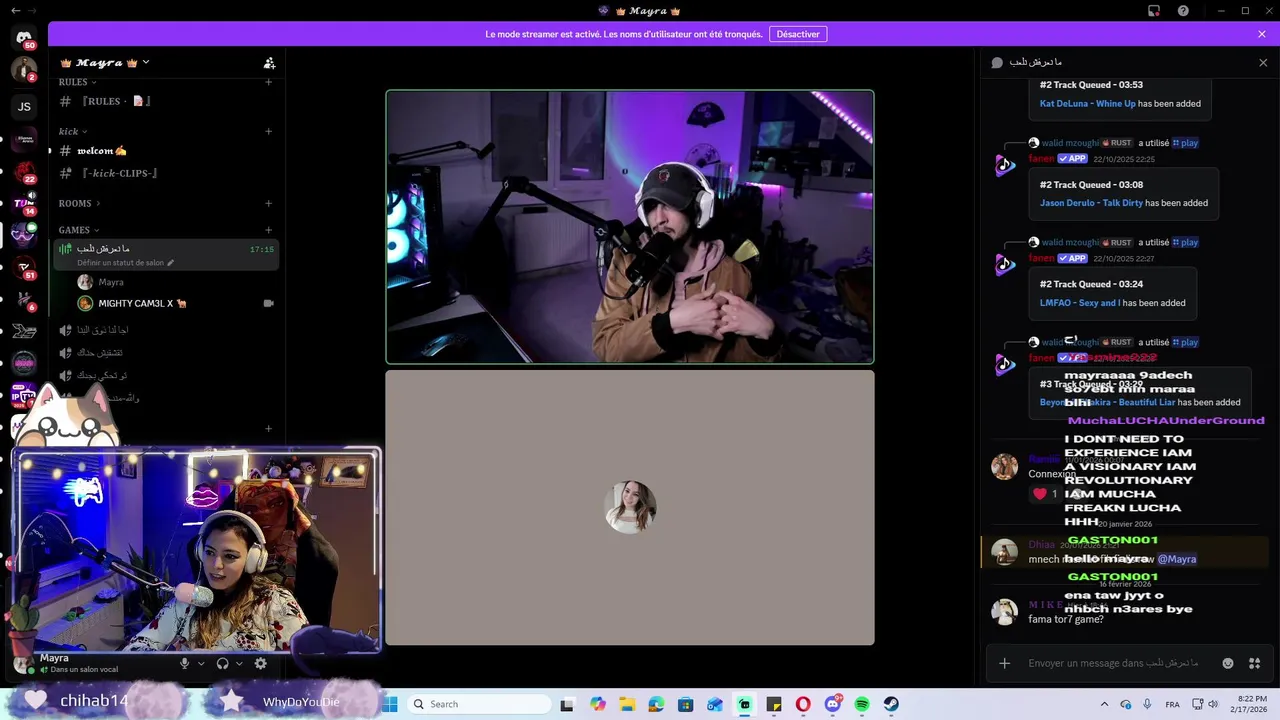
Task: Open server with 51 notification badge
Action: [24, 268]
